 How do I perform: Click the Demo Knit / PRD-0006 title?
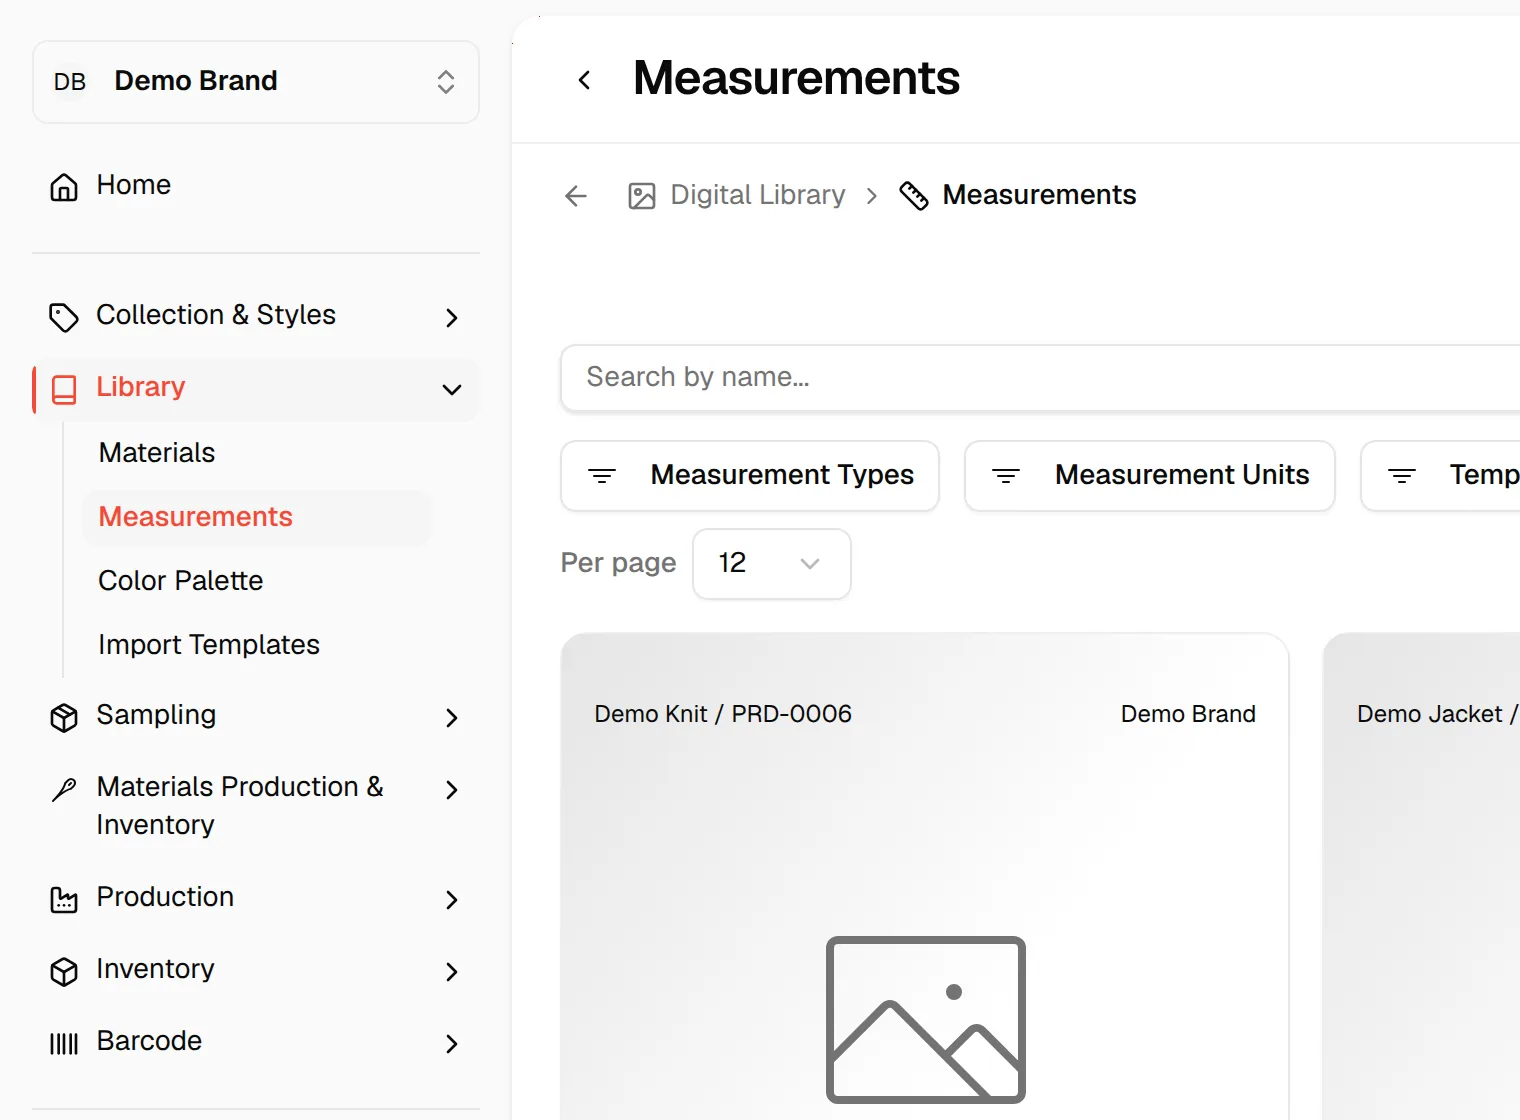pyautogui.click(x=723, y=714)
